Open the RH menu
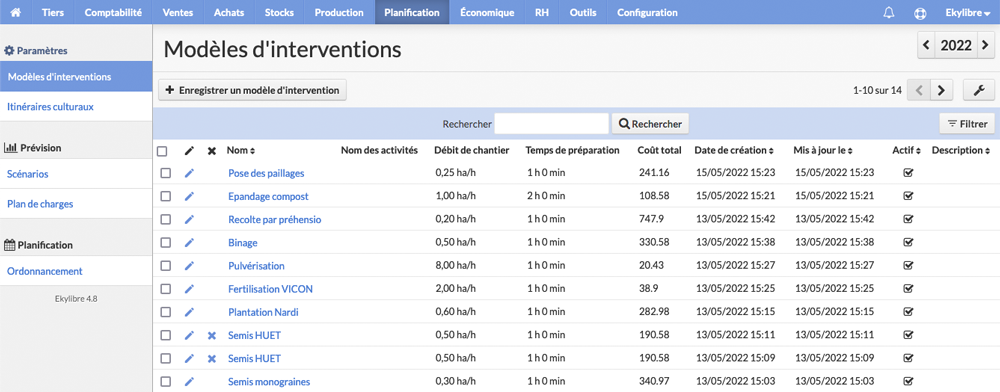Screen dimensions: 1000x392 tap(541, 12)
